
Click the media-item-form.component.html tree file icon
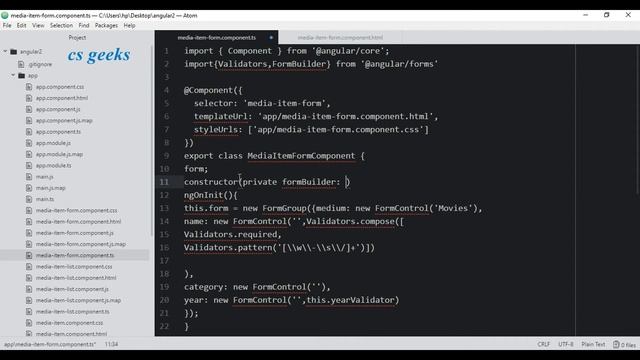(x=29, y=221)
